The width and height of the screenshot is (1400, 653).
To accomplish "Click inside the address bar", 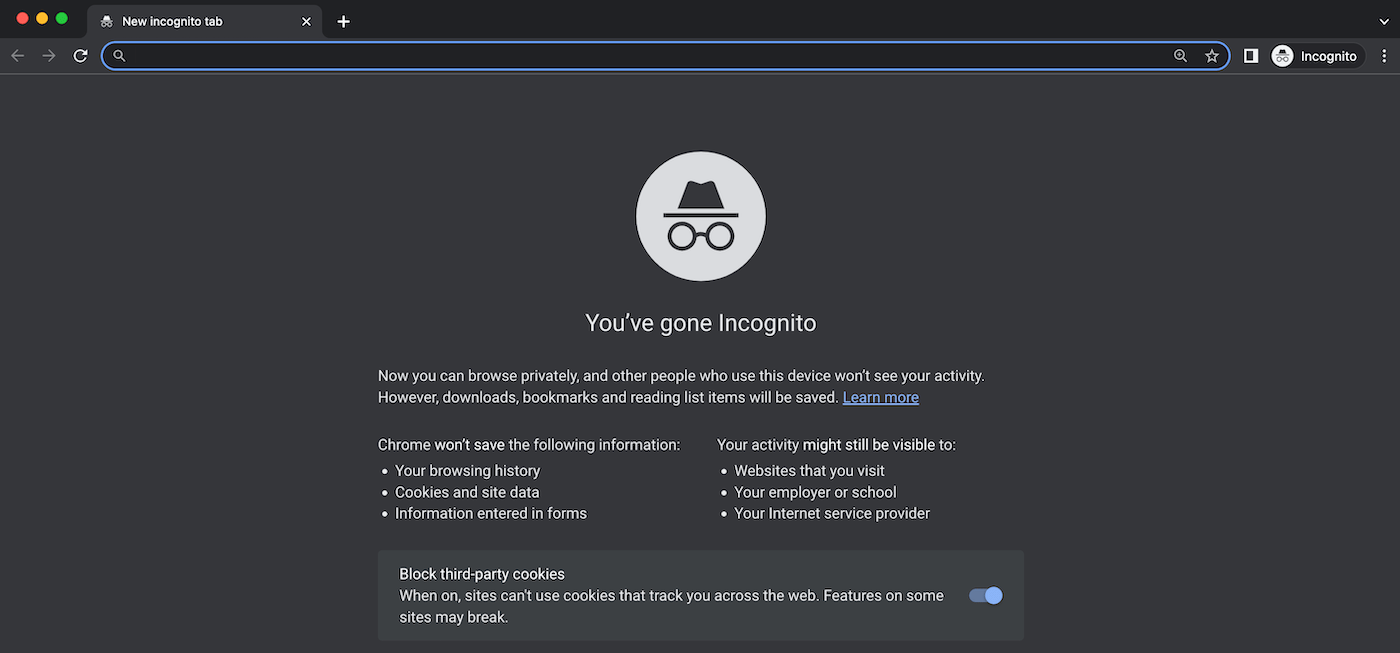I will coord(600,55).
